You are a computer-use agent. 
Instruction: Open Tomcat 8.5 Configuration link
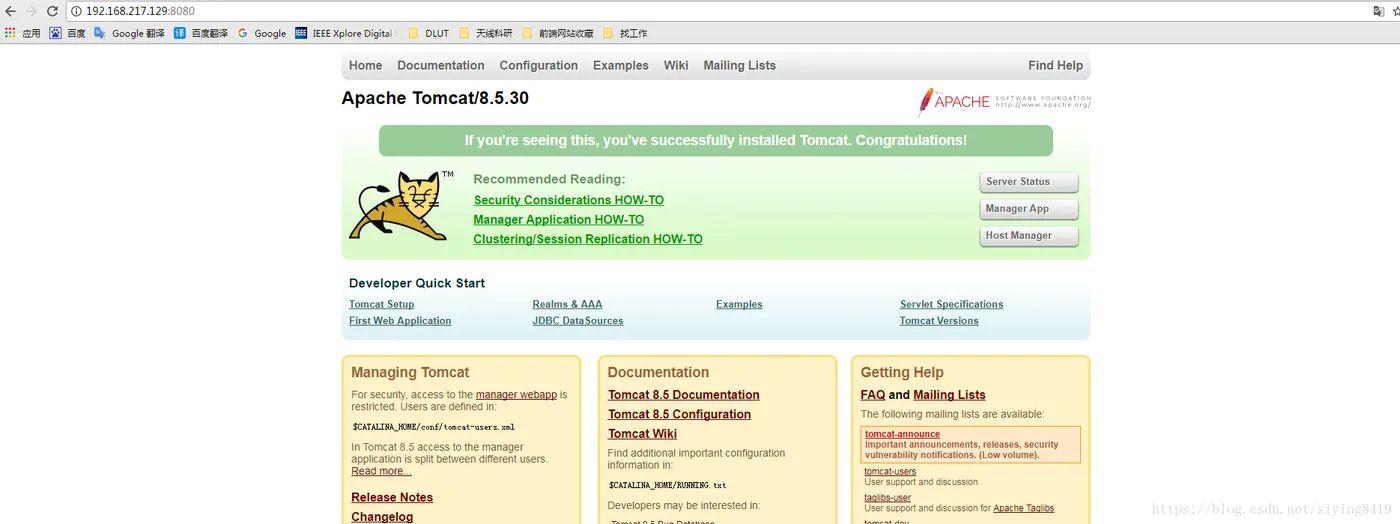(679, 414)
